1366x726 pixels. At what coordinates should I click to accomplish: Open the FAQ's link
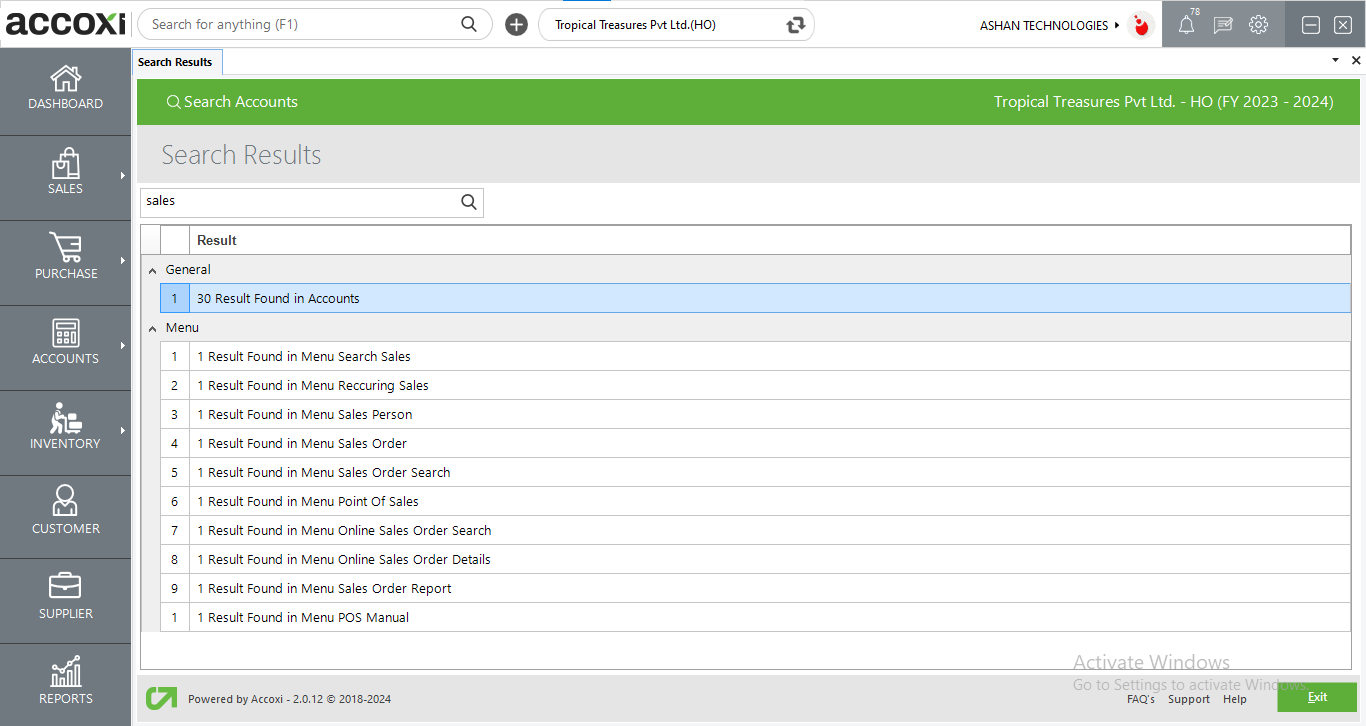point(1141,699)
